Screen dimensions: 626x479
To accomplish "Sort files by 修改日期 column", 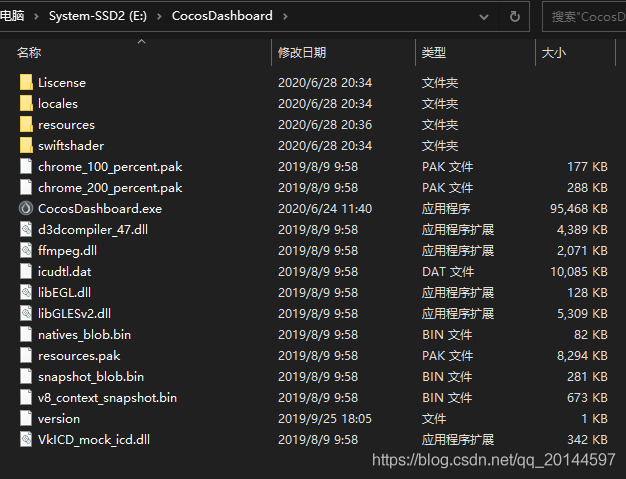I will pyautogui.click(x=302, y=52).
